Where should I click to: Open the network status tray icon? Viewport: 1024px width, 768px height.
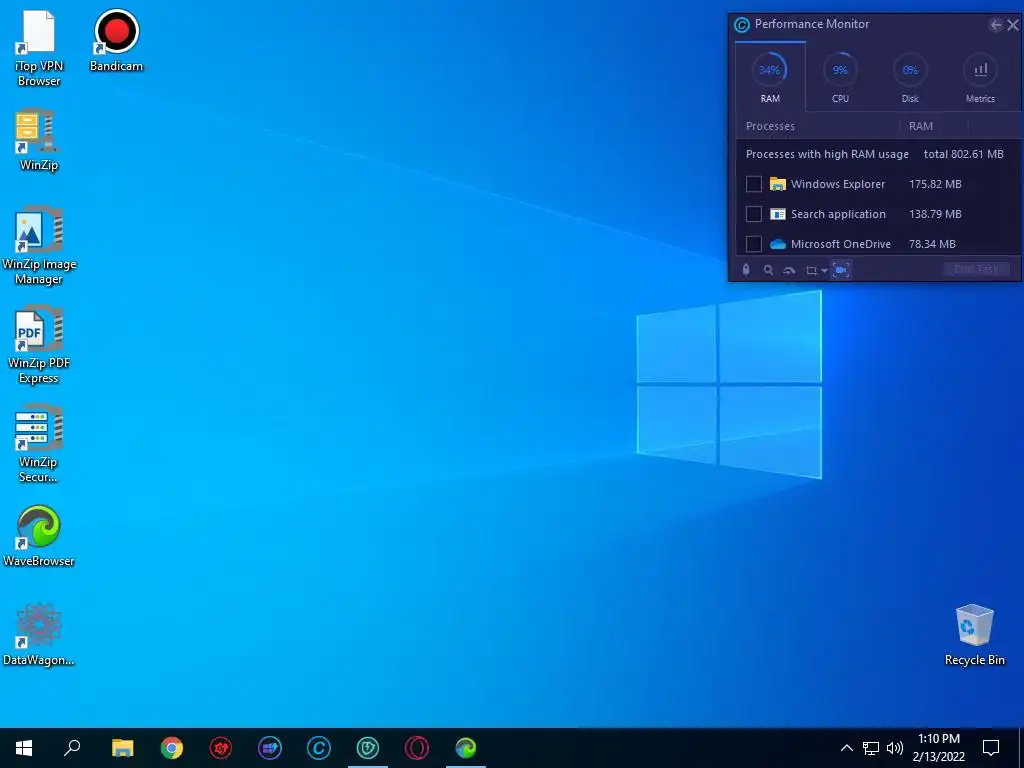[x=871, y=748]
